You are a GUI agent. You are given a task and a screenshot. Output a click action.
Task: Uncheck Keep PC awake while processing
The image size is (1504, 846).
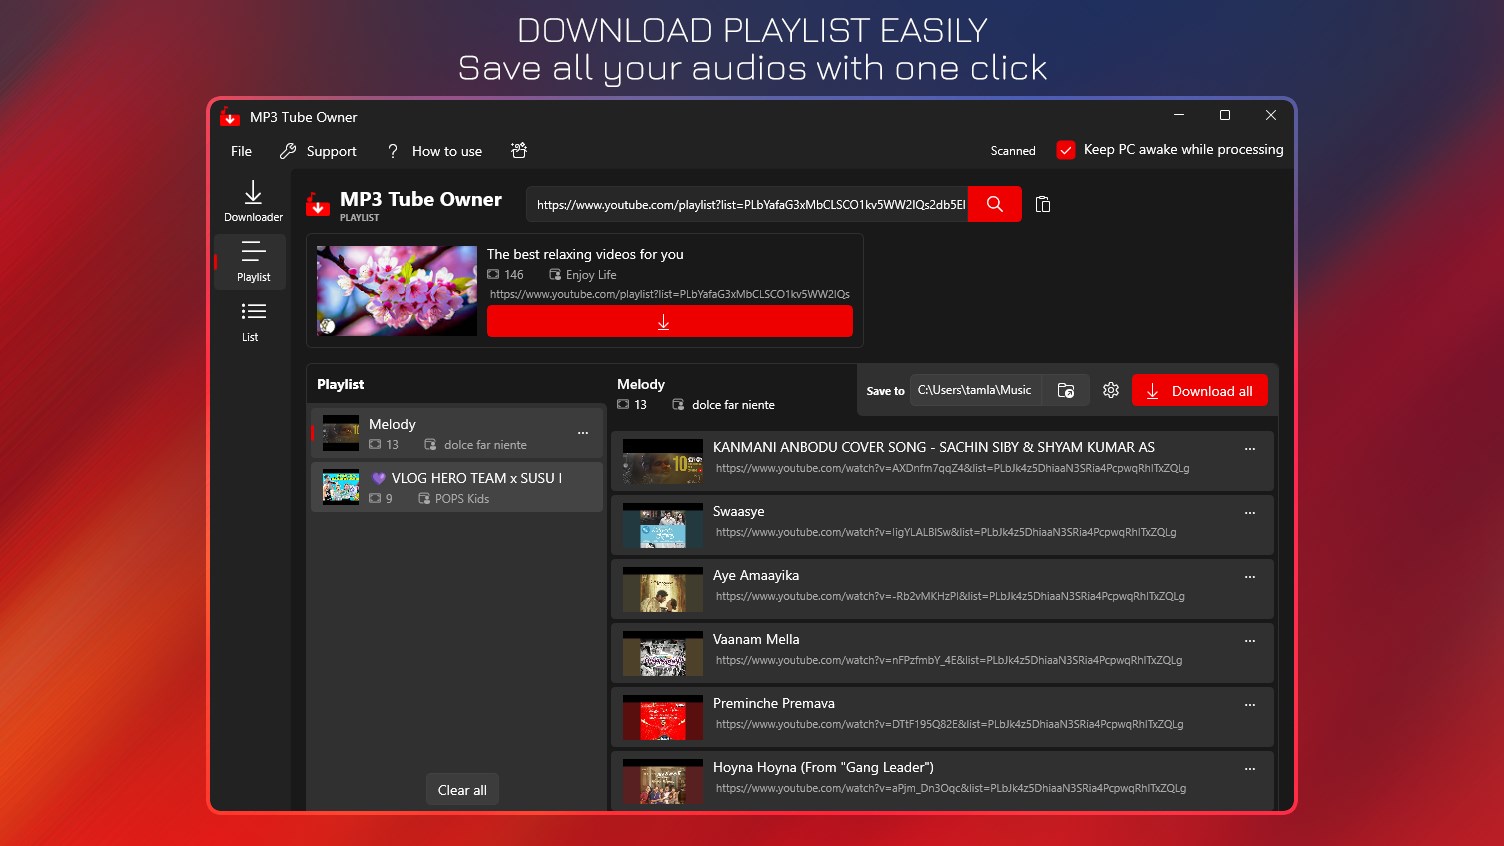pyautogui.click(x=1065, y=149)
